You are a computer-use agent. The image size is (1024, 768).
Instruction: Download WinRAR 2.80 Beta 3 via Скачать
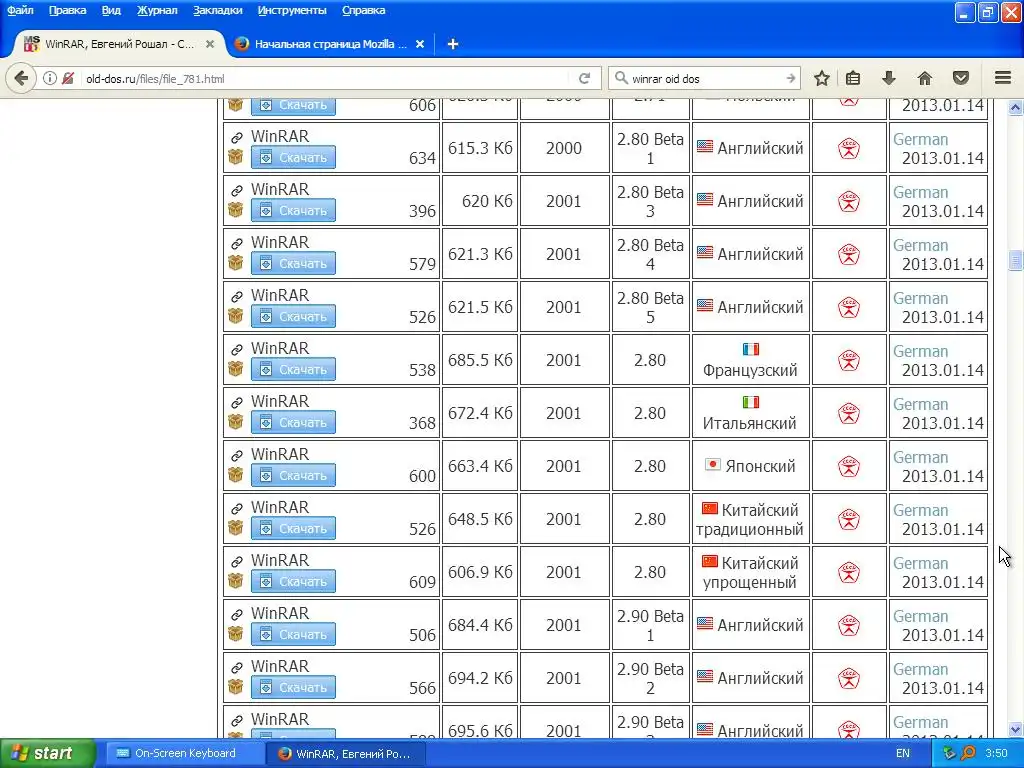point(293,210)
